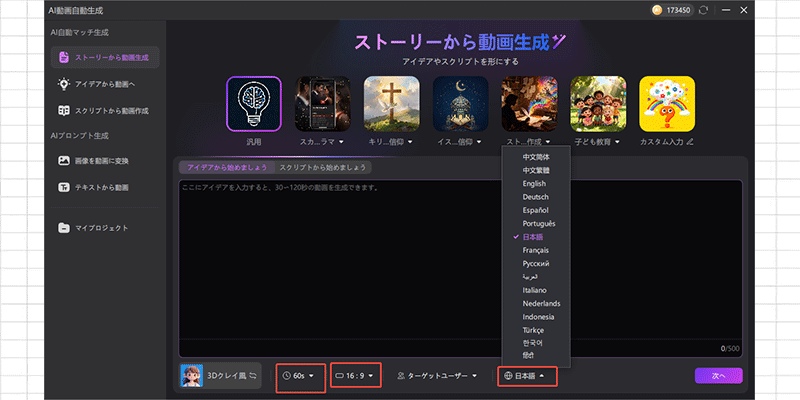The height and width of the screenshot is (400, 800).
Task: Select Indonesia in the language list
Action: [536, 317]
